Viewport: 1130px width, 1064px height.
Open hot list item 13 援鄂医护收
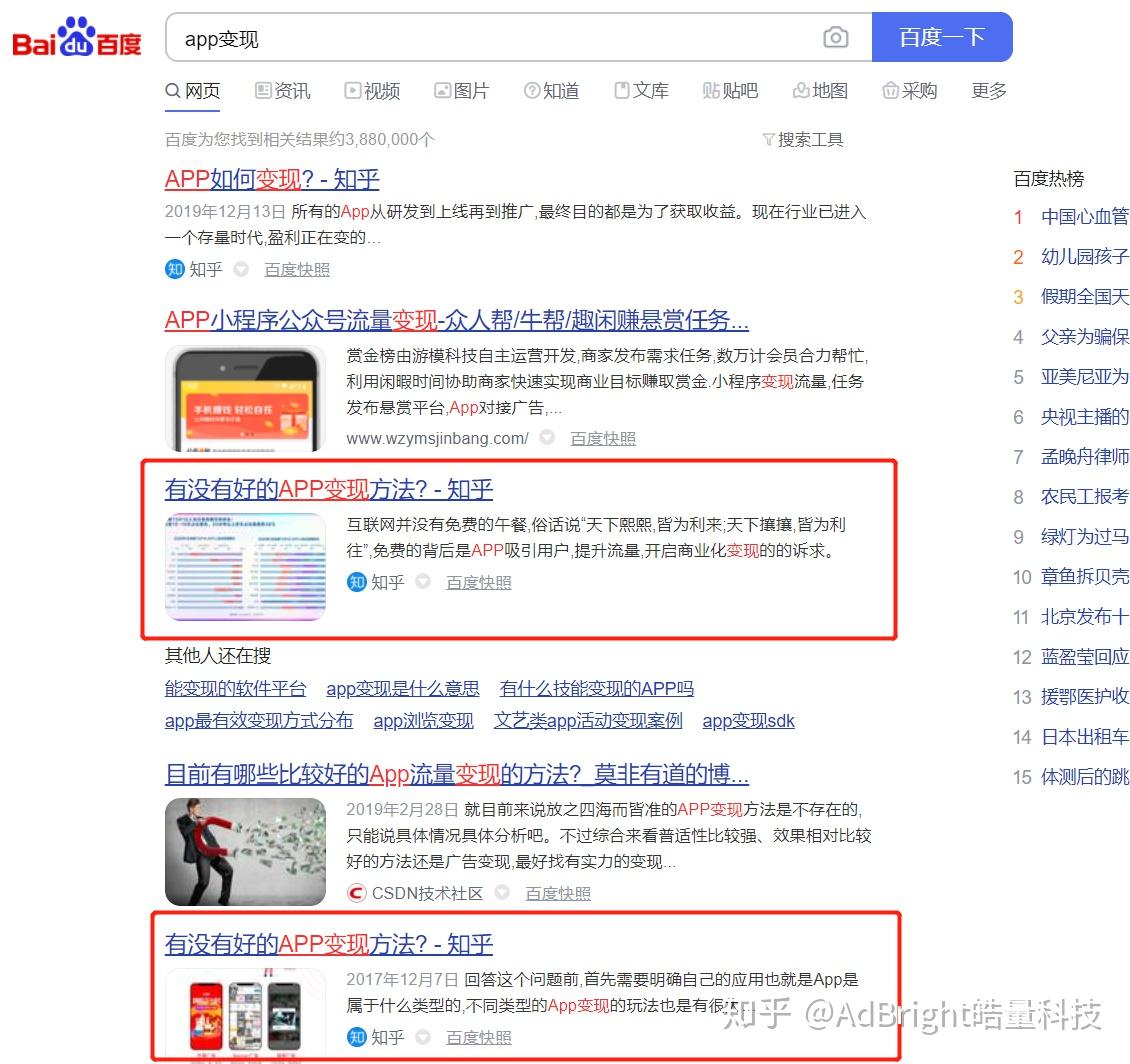(1085, 696)
